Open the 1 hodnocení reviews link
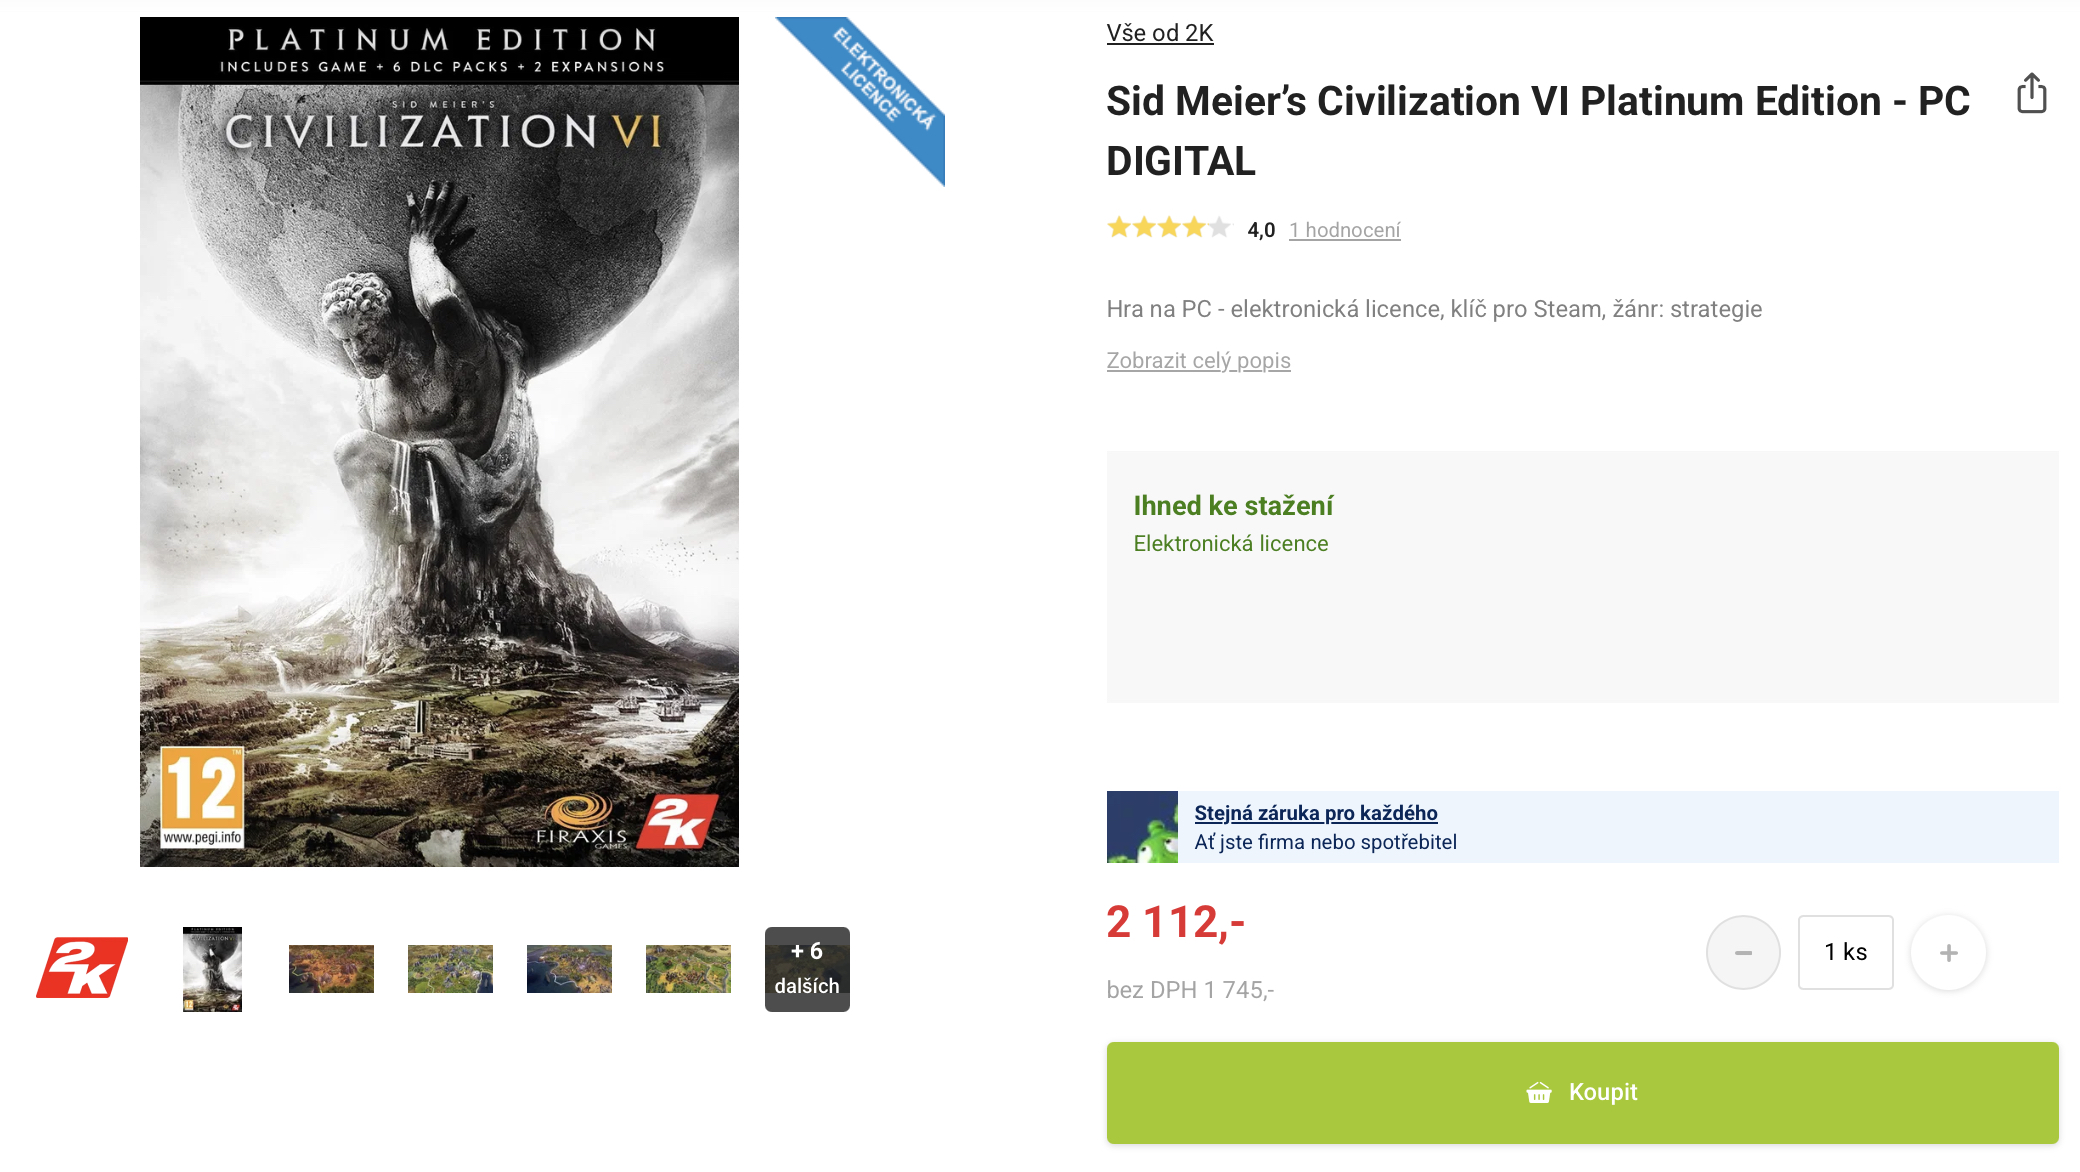2080x1172 pixels. 1345,230
